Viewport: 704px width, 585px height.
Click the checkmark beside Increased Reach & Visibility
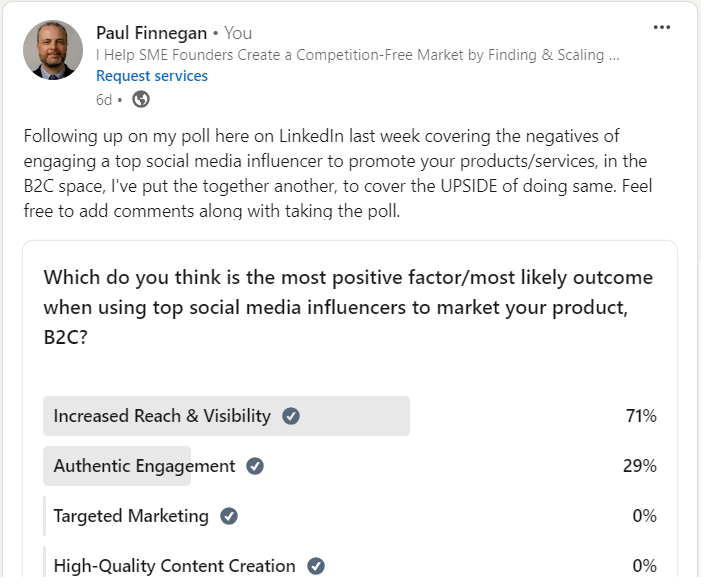click(x=291, y=416)
